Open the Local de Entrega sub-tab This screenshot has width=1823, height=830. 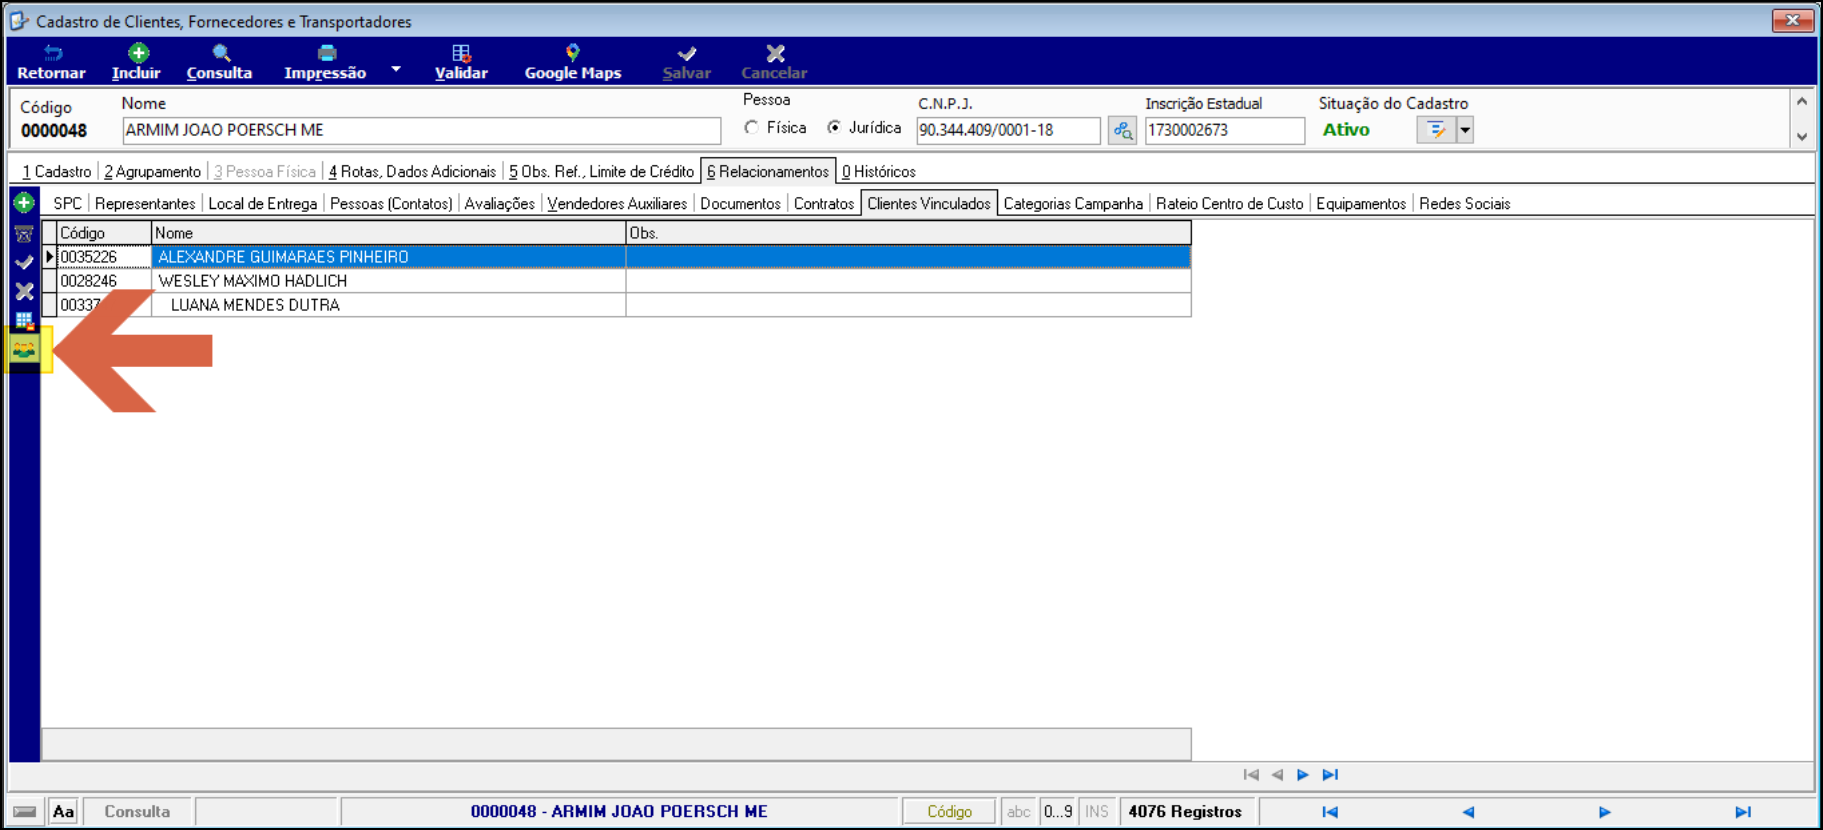pyautogui.click(x=263, y=204)
